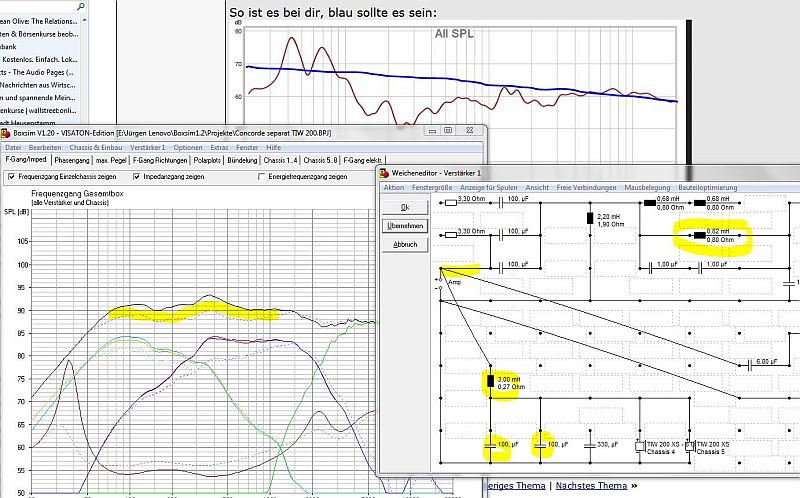Select the TIW 200 XS Chassis 4 speaker symbol
800x498 pixels.
click(x=640, y=445)
